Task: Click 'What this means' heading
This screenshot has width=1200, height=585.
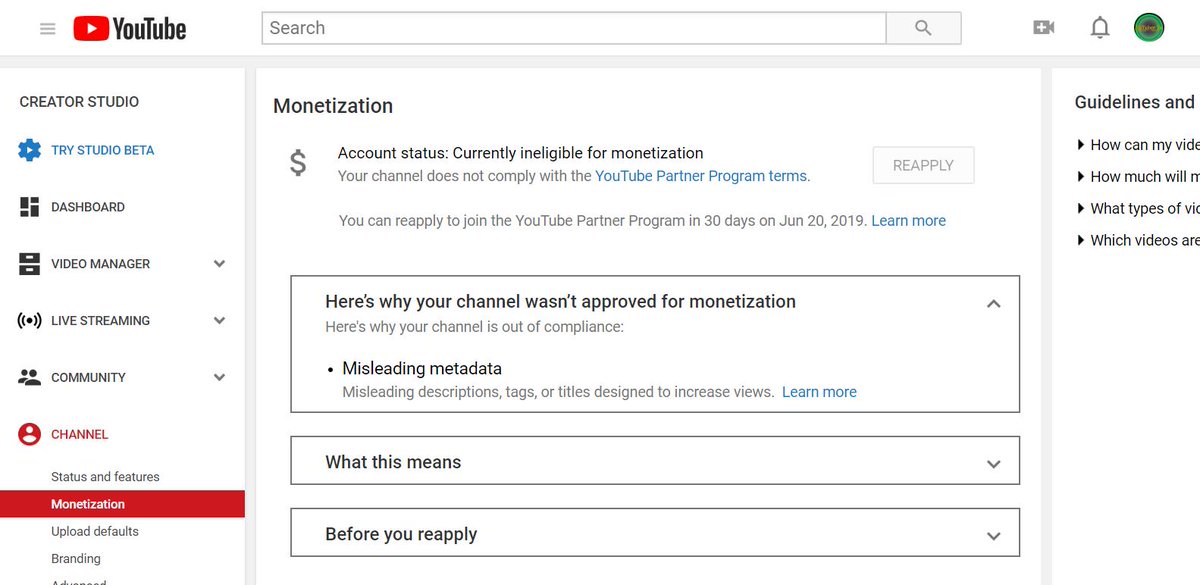Action: point(393,462)
